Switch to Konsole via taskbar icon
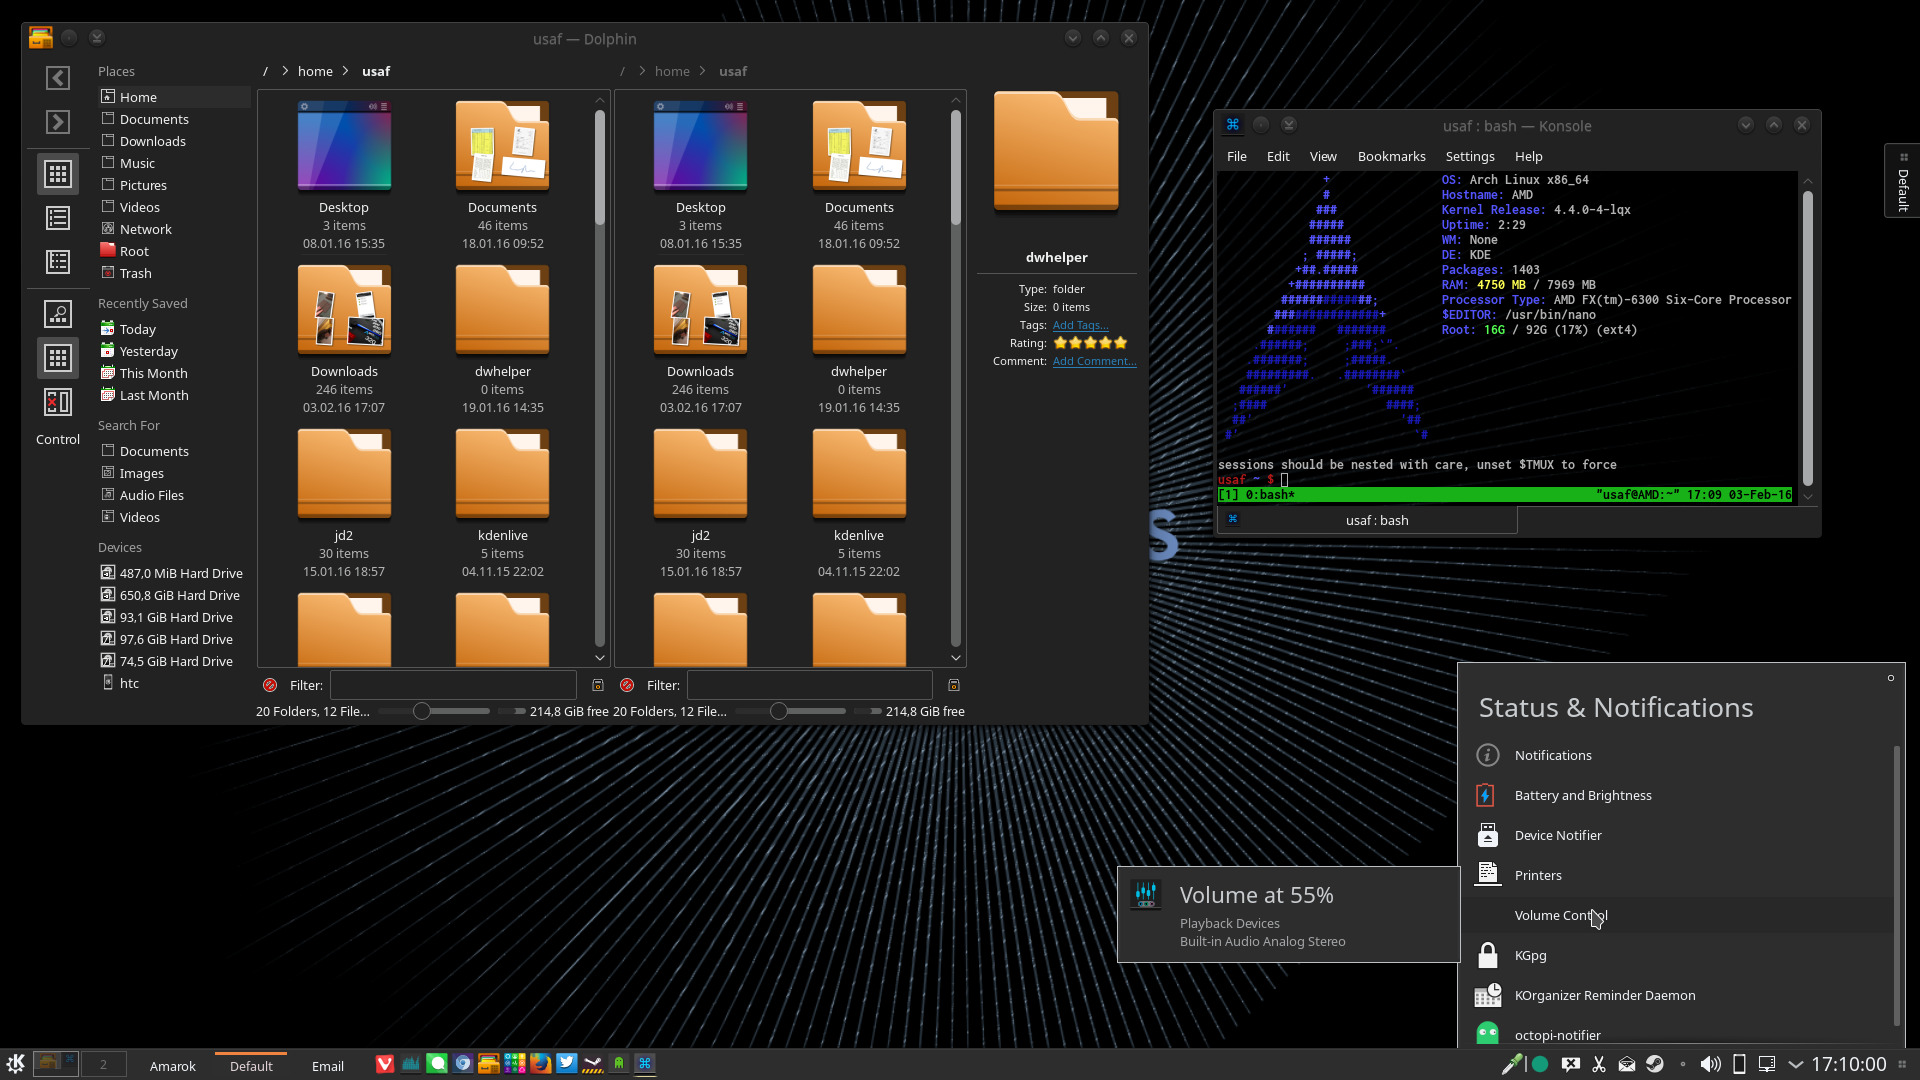Image resolution: width=1920 pixels, height=1080 pixels. click(x=645, y=1064)
